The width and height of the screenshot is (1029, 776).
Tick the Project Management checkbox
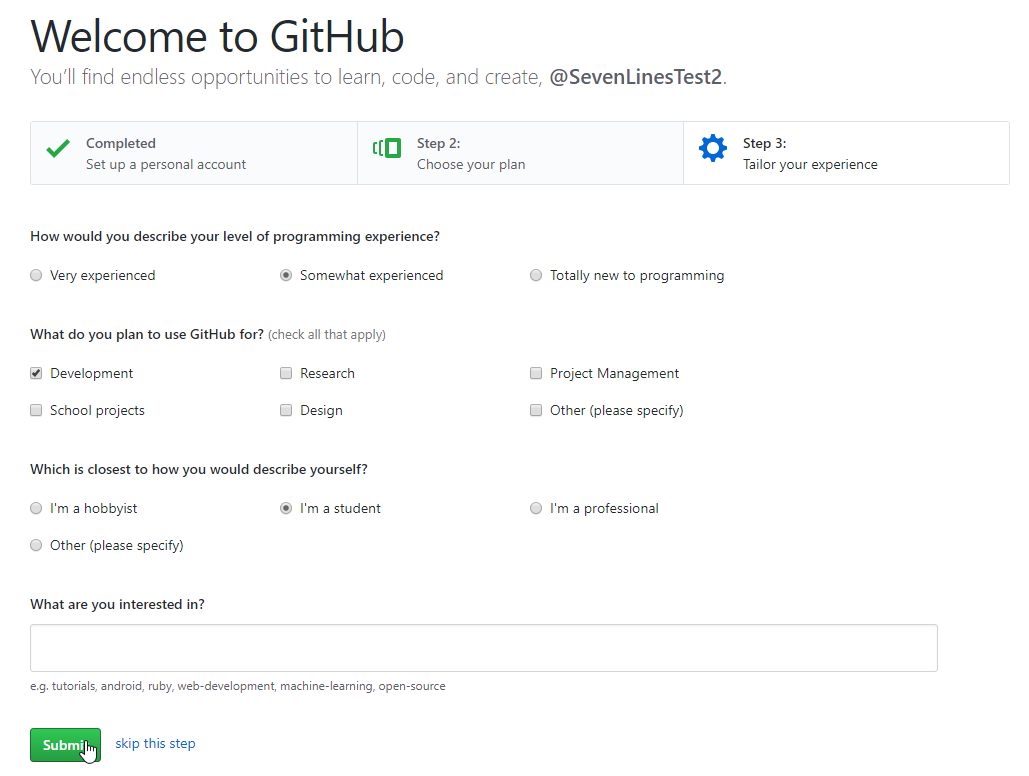[537, 374]
